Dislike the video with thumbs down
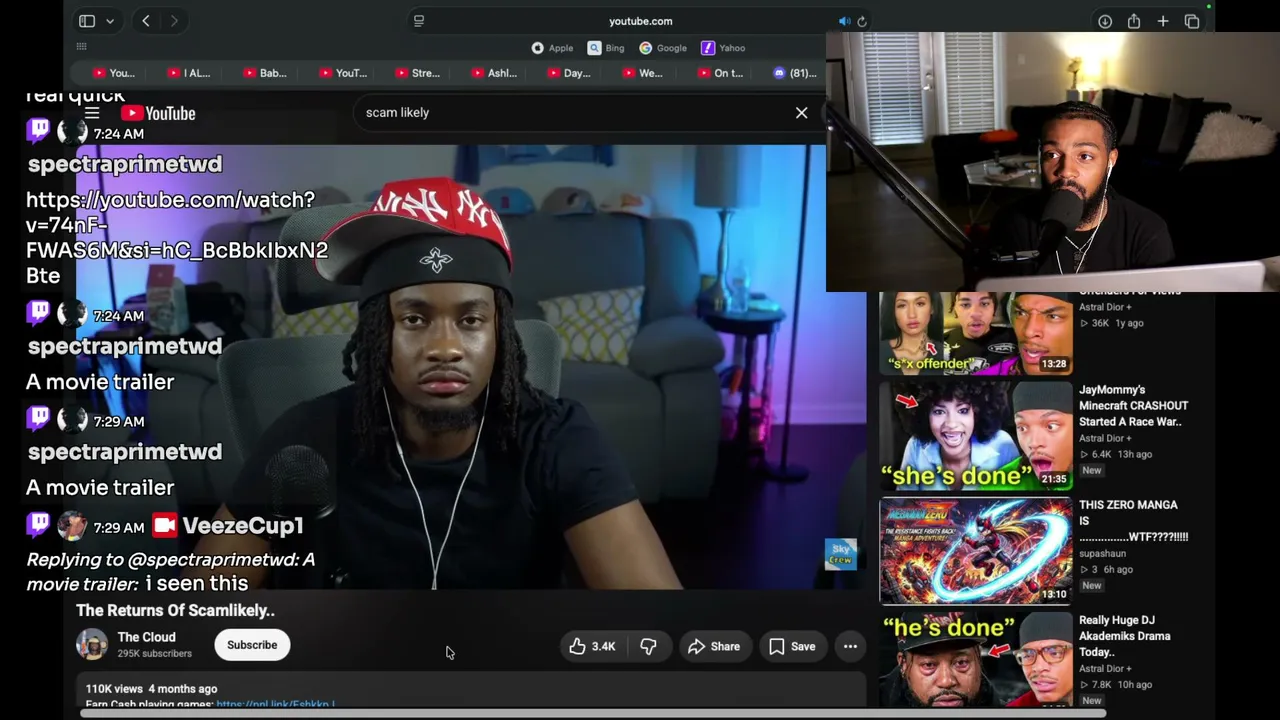1280x720 pixels. click(x=649, y=646)
